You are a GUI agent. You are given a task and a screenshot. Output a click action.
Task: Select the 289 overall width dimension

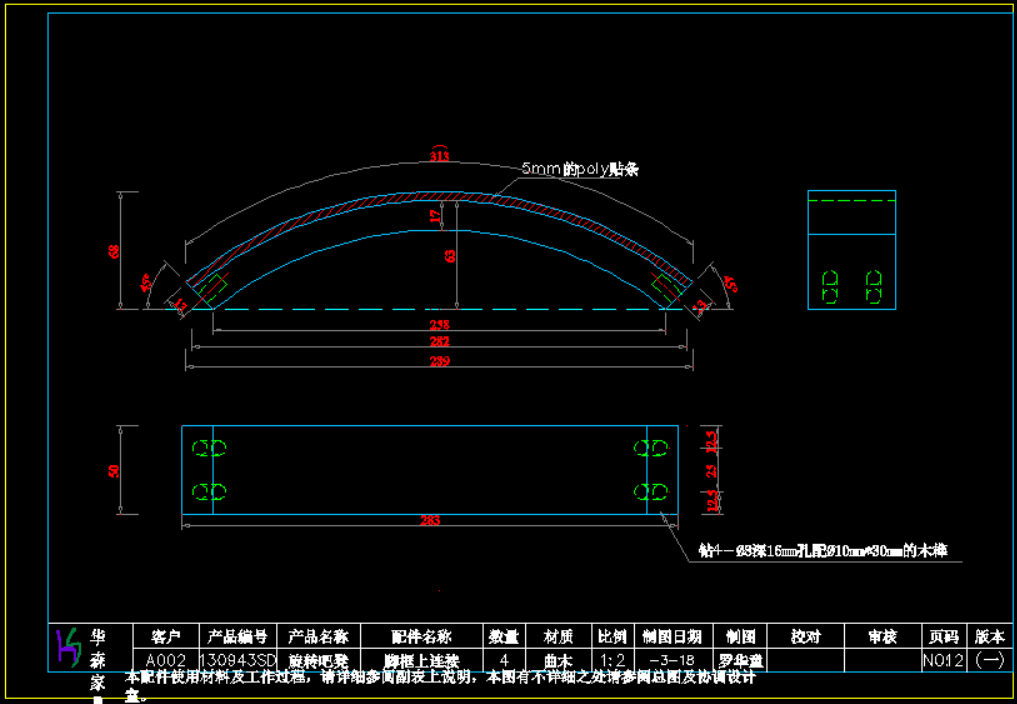pos(439,361)
